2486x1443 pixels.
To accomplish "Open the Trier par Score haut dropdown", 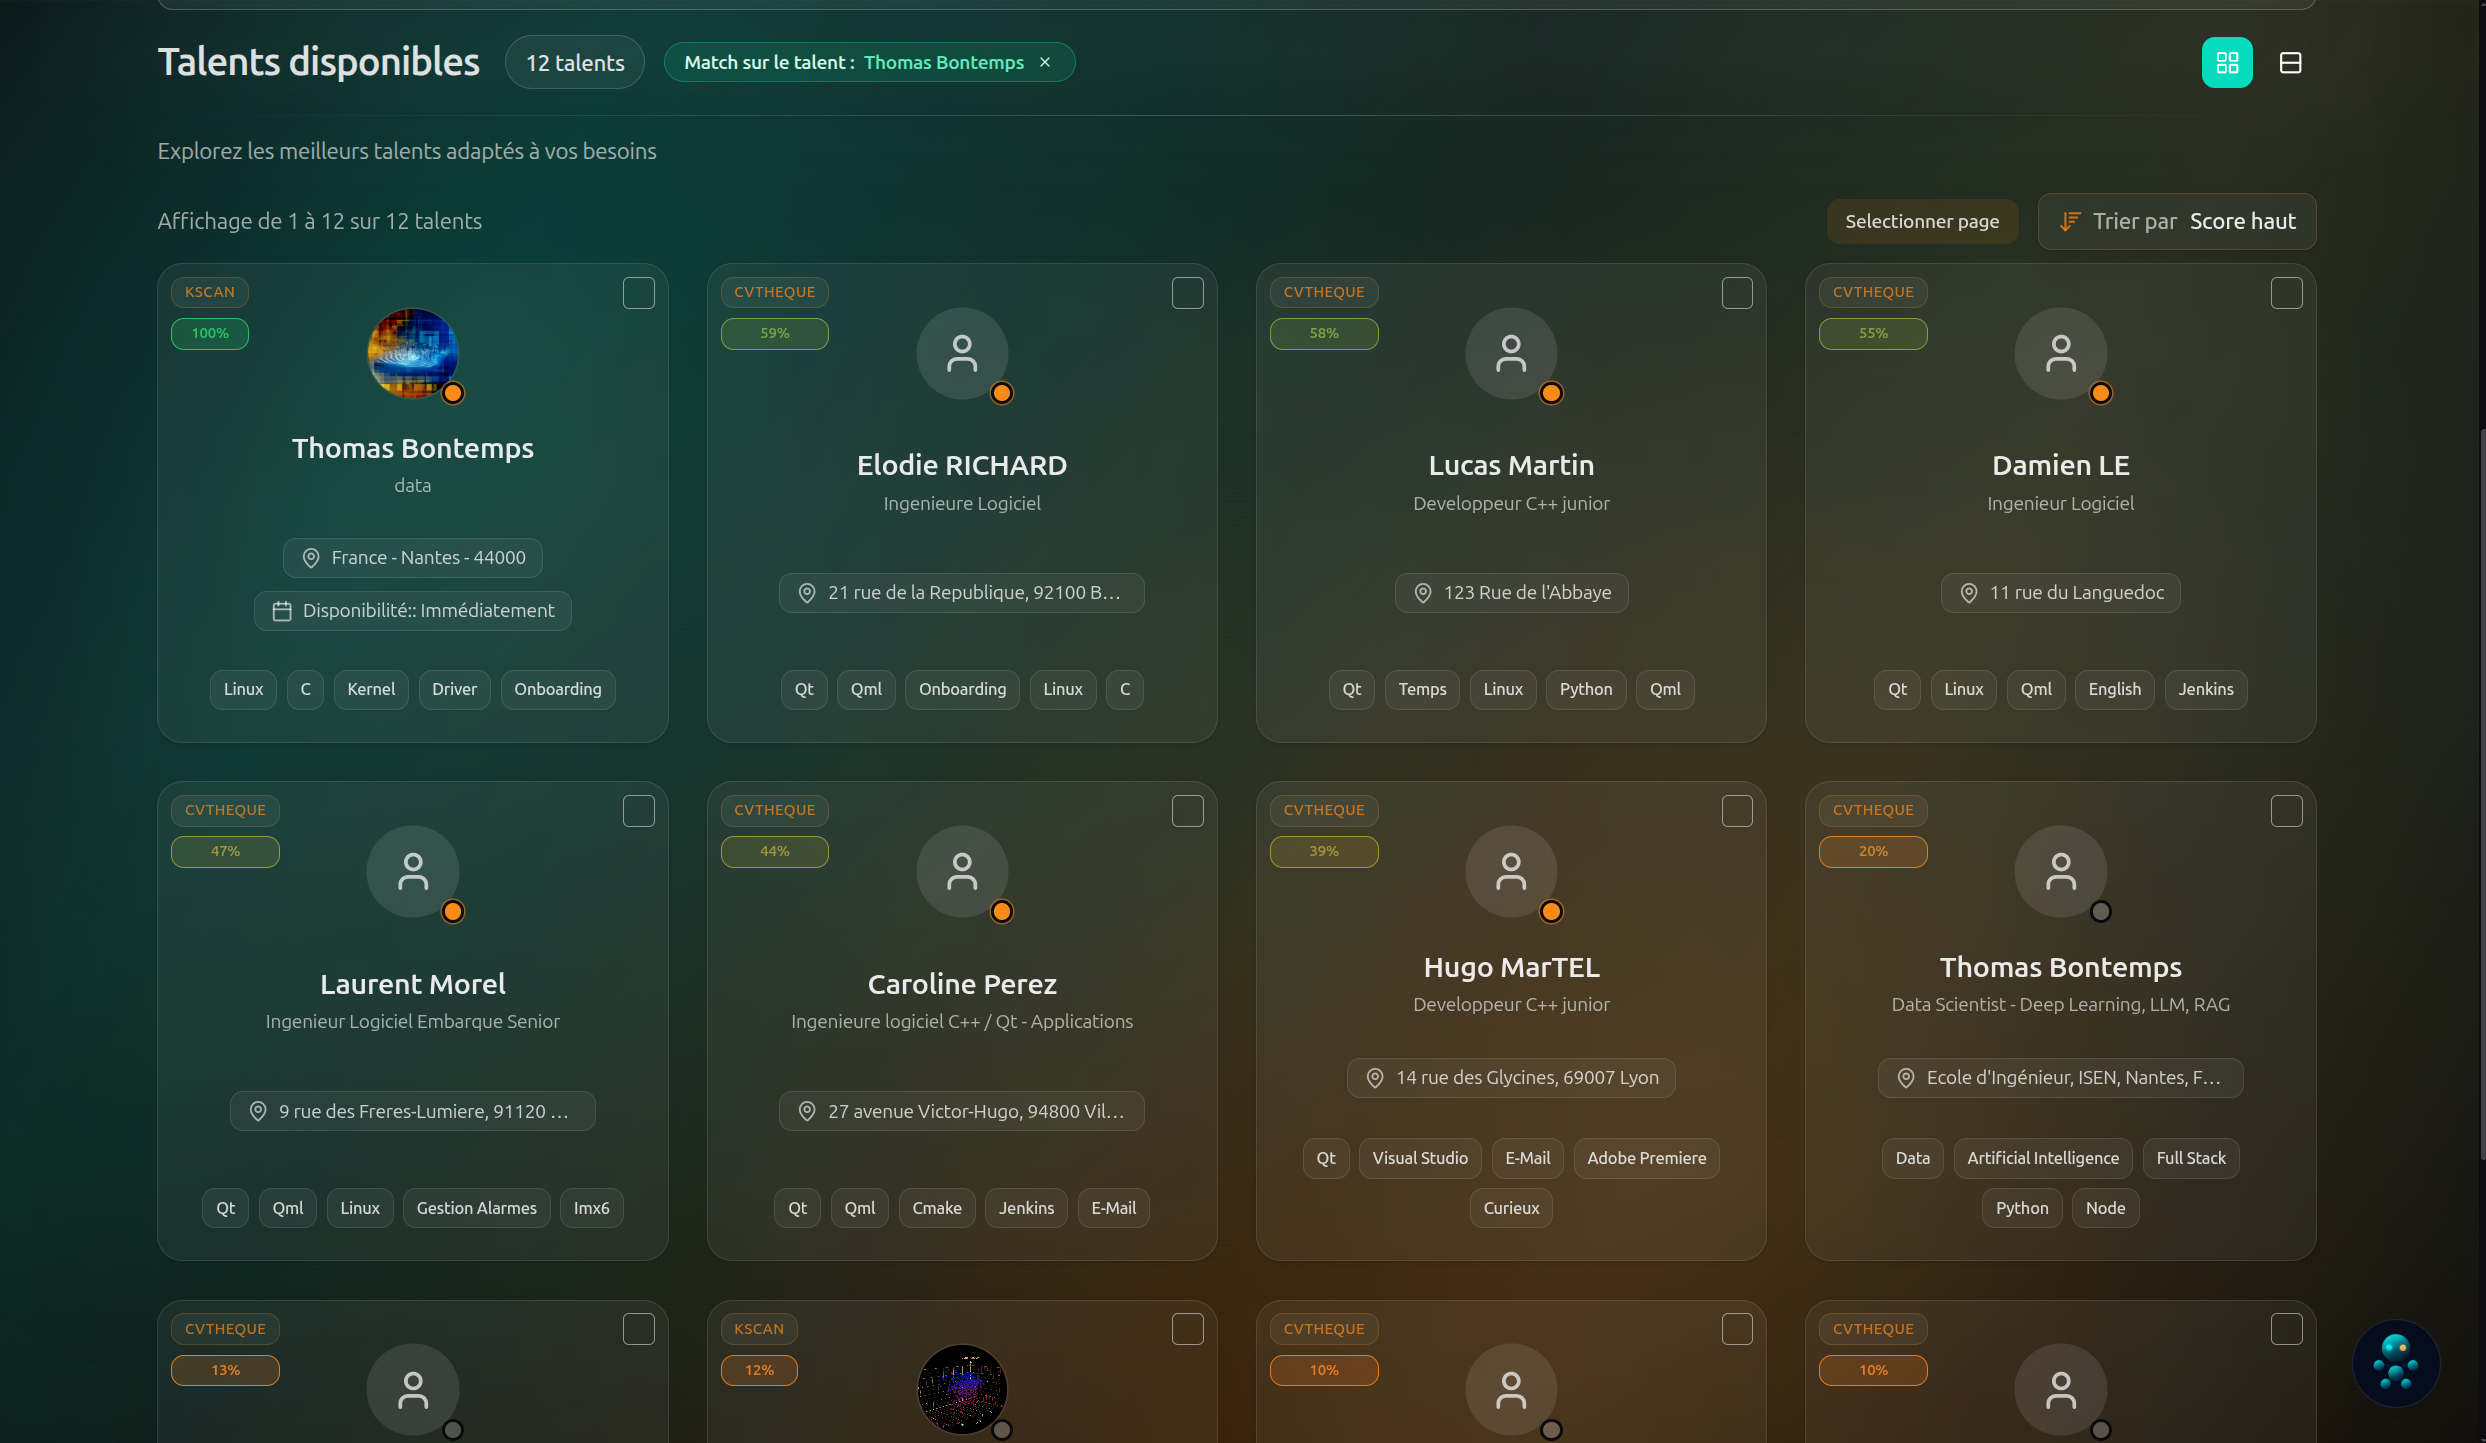I will coord(2176,222).
